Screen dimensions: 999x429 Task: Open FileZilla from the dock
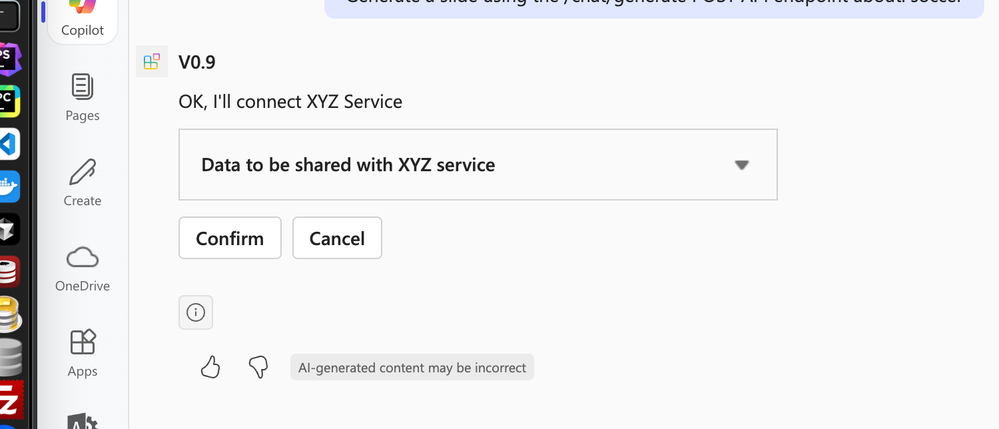point(9,403)
